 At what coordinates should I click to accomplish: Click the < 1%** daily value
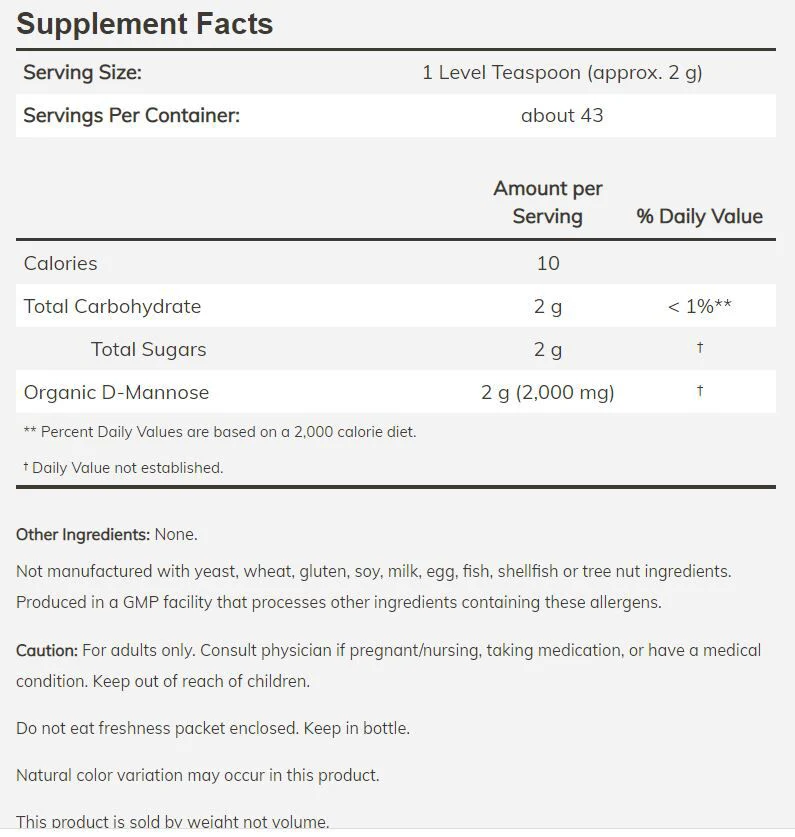point(699,306)
